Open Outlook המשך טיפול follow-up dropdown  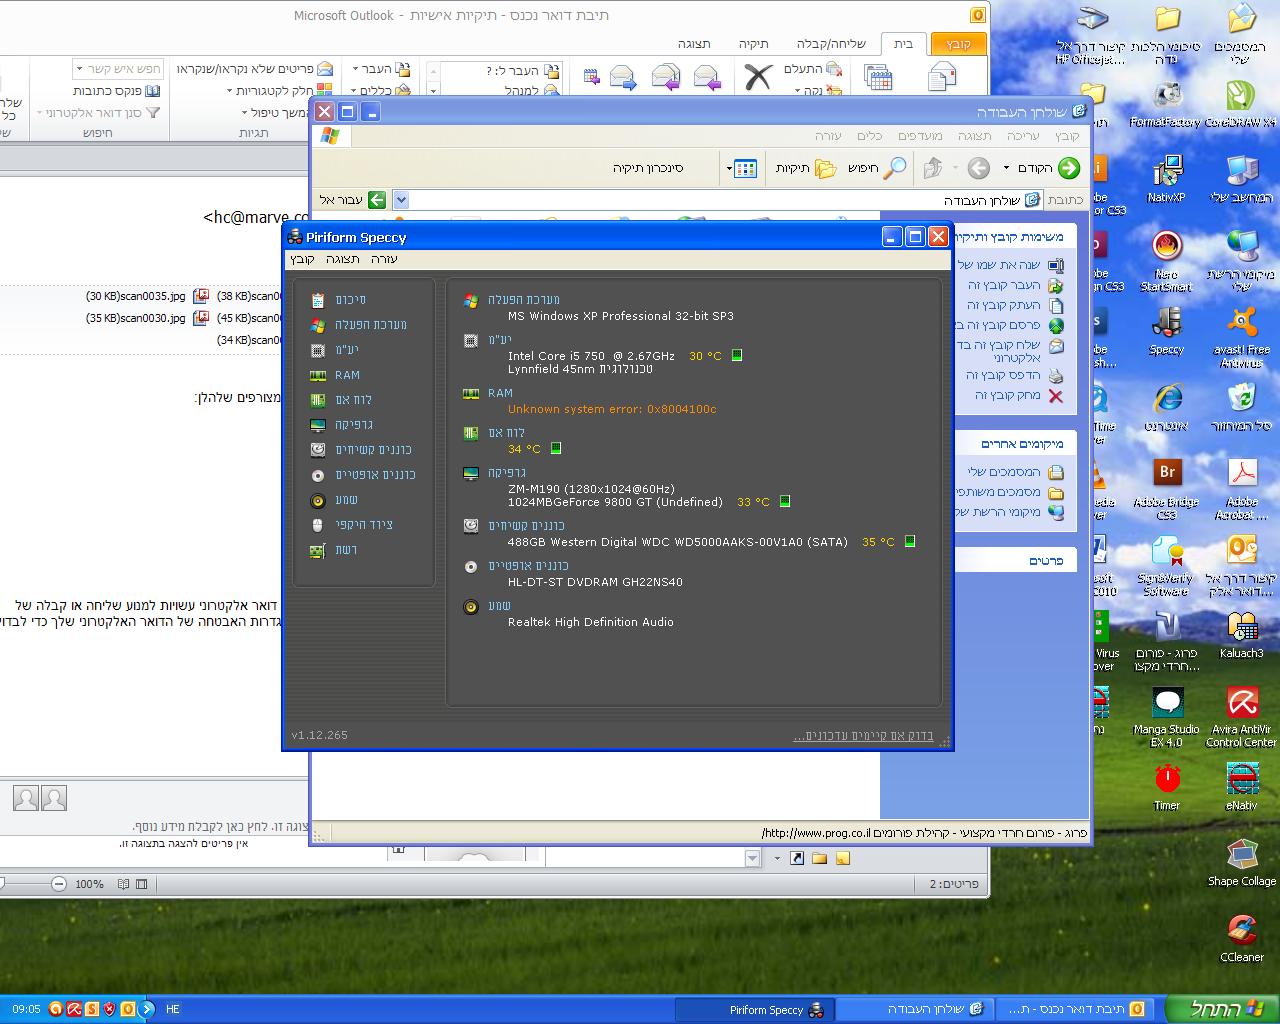pos(278,113)
